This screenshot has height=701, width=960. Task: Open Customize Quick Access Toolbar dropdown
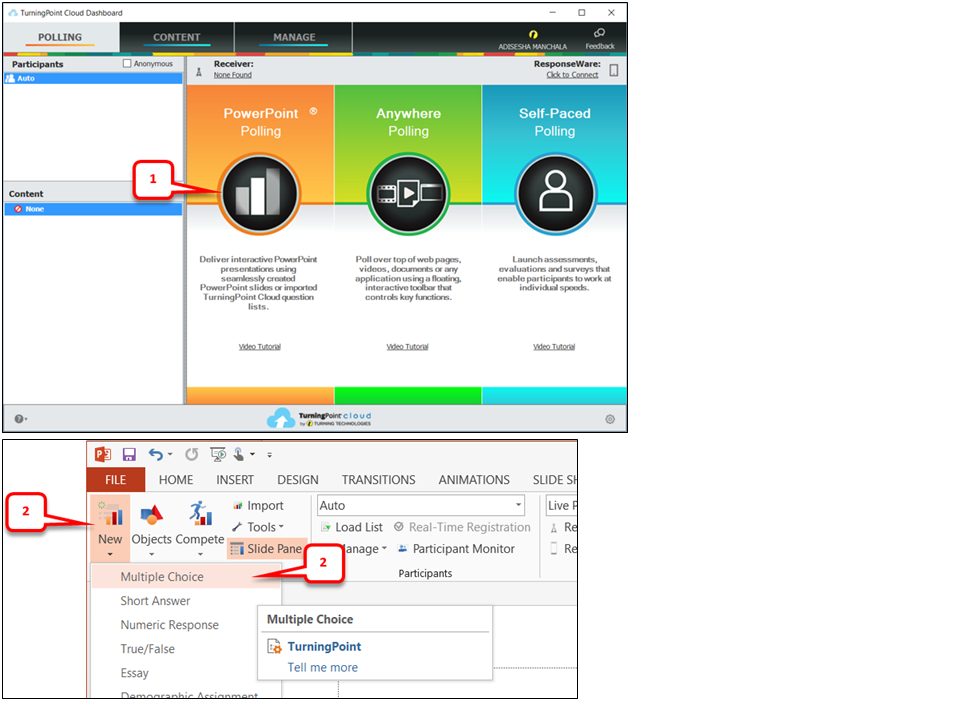click(269, 455)
